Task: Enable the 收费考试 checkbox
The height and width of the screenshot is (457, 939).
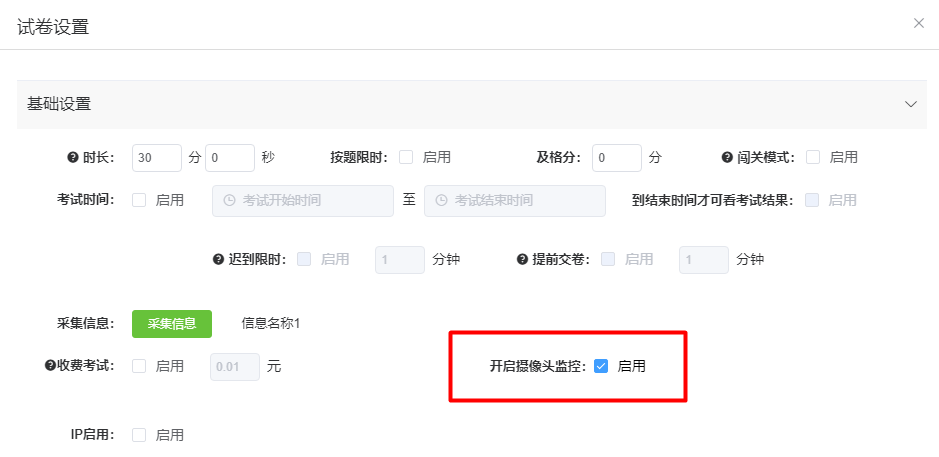Action: pos(139,366)
